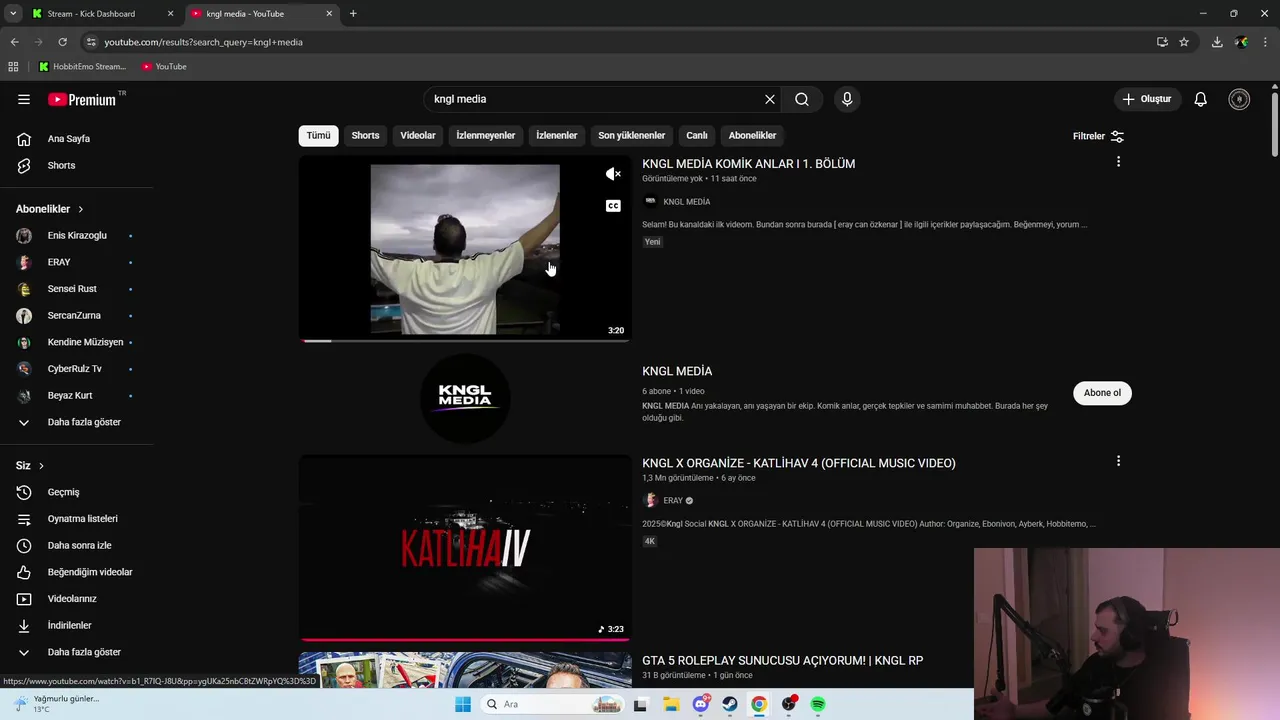Viewport: 1280px width, 720px height.
Task: Start voice search with microphone icon
Action: [x=847, y=99]
